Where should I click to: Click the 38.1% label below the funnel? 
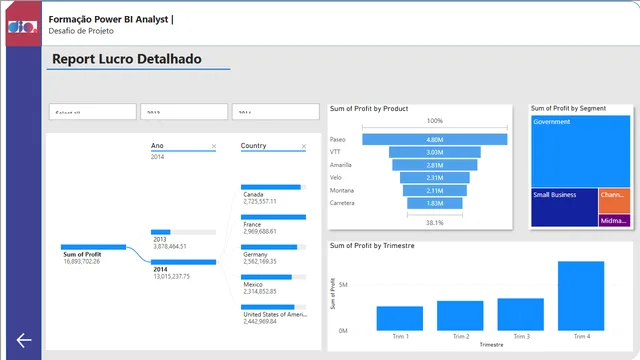[x=435, y=223]
